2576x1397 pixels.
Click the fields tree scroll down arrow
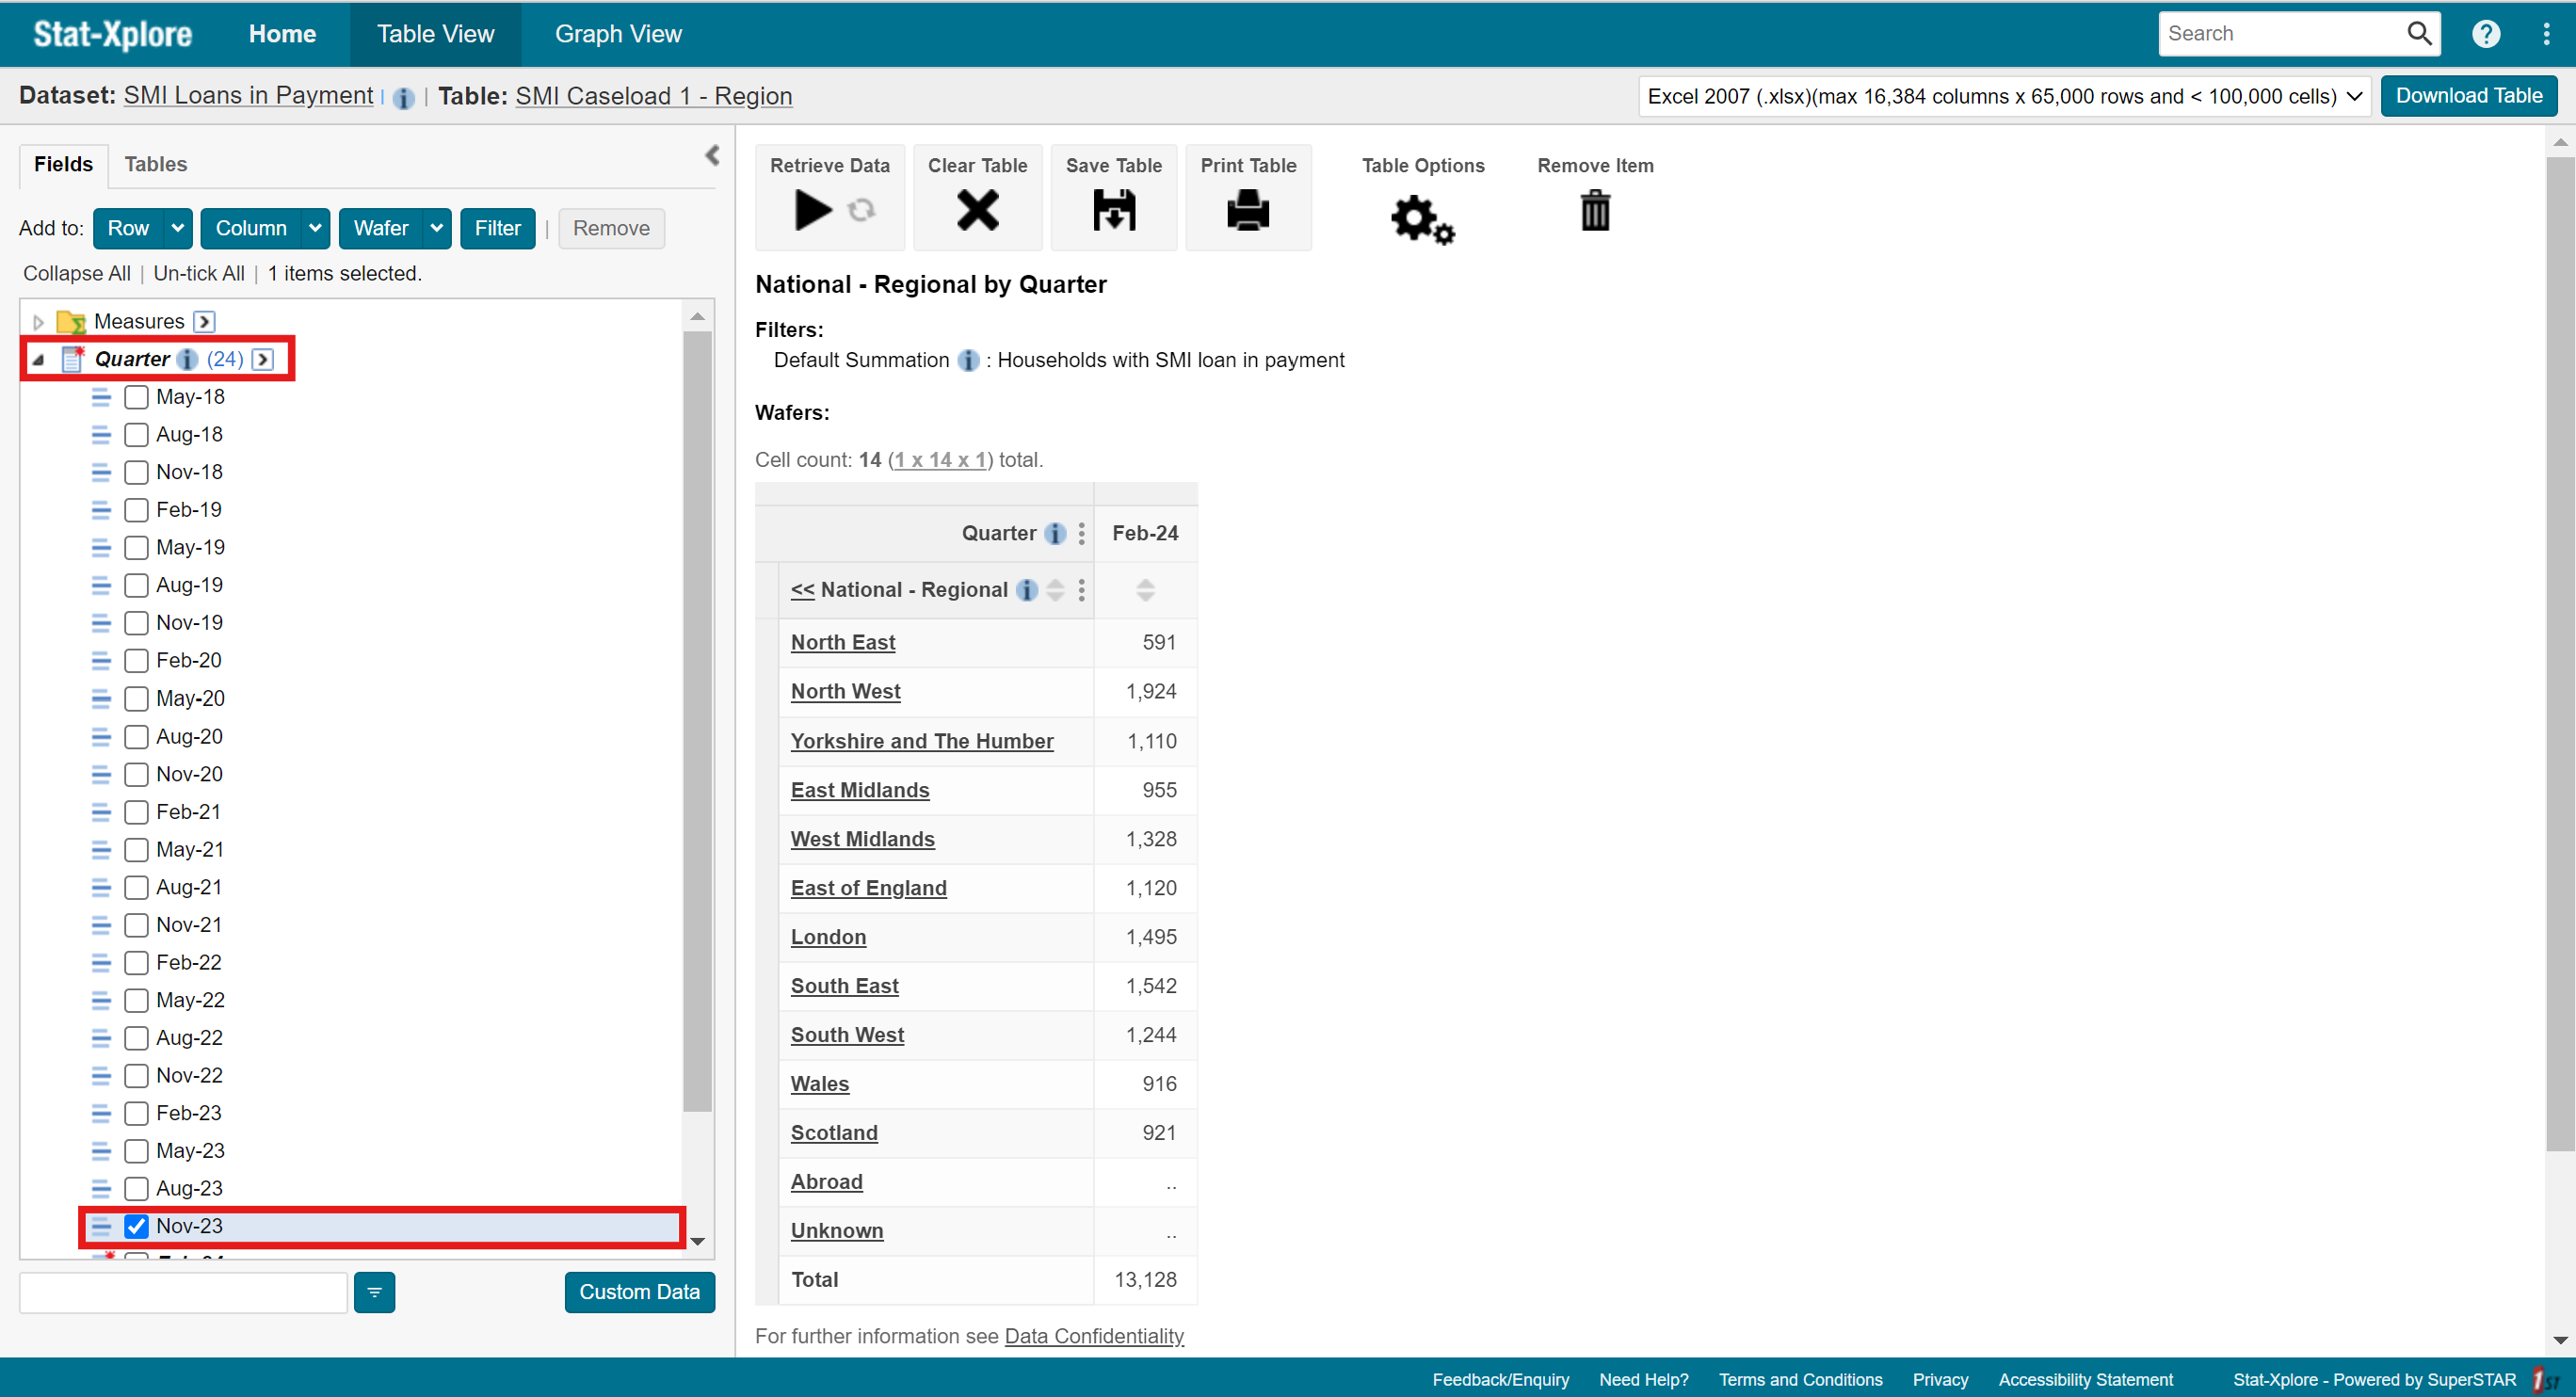tap(697, 1242)
